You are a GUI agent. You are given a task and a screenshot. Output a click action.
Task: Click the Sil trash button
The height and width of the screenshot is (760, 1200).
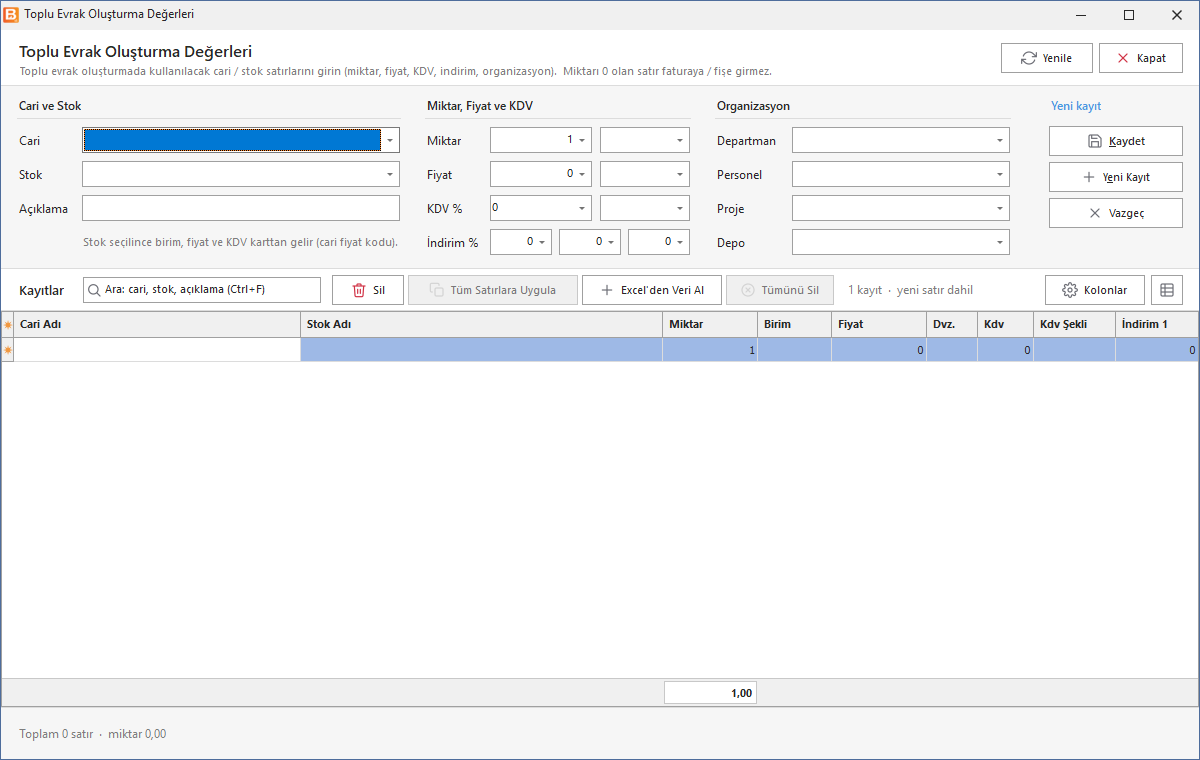(x=368, y=290)
